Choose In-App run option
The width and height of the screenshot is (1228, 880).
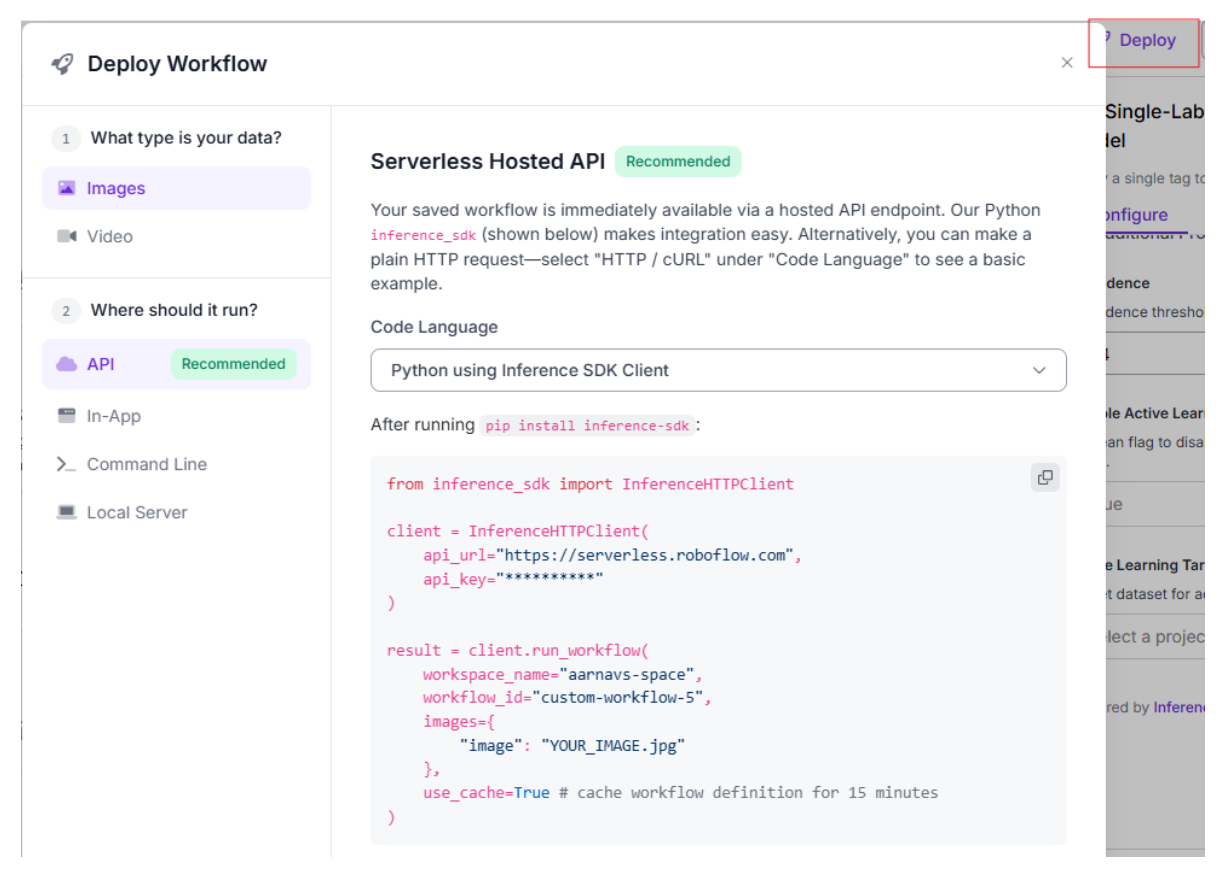point(176,416)
